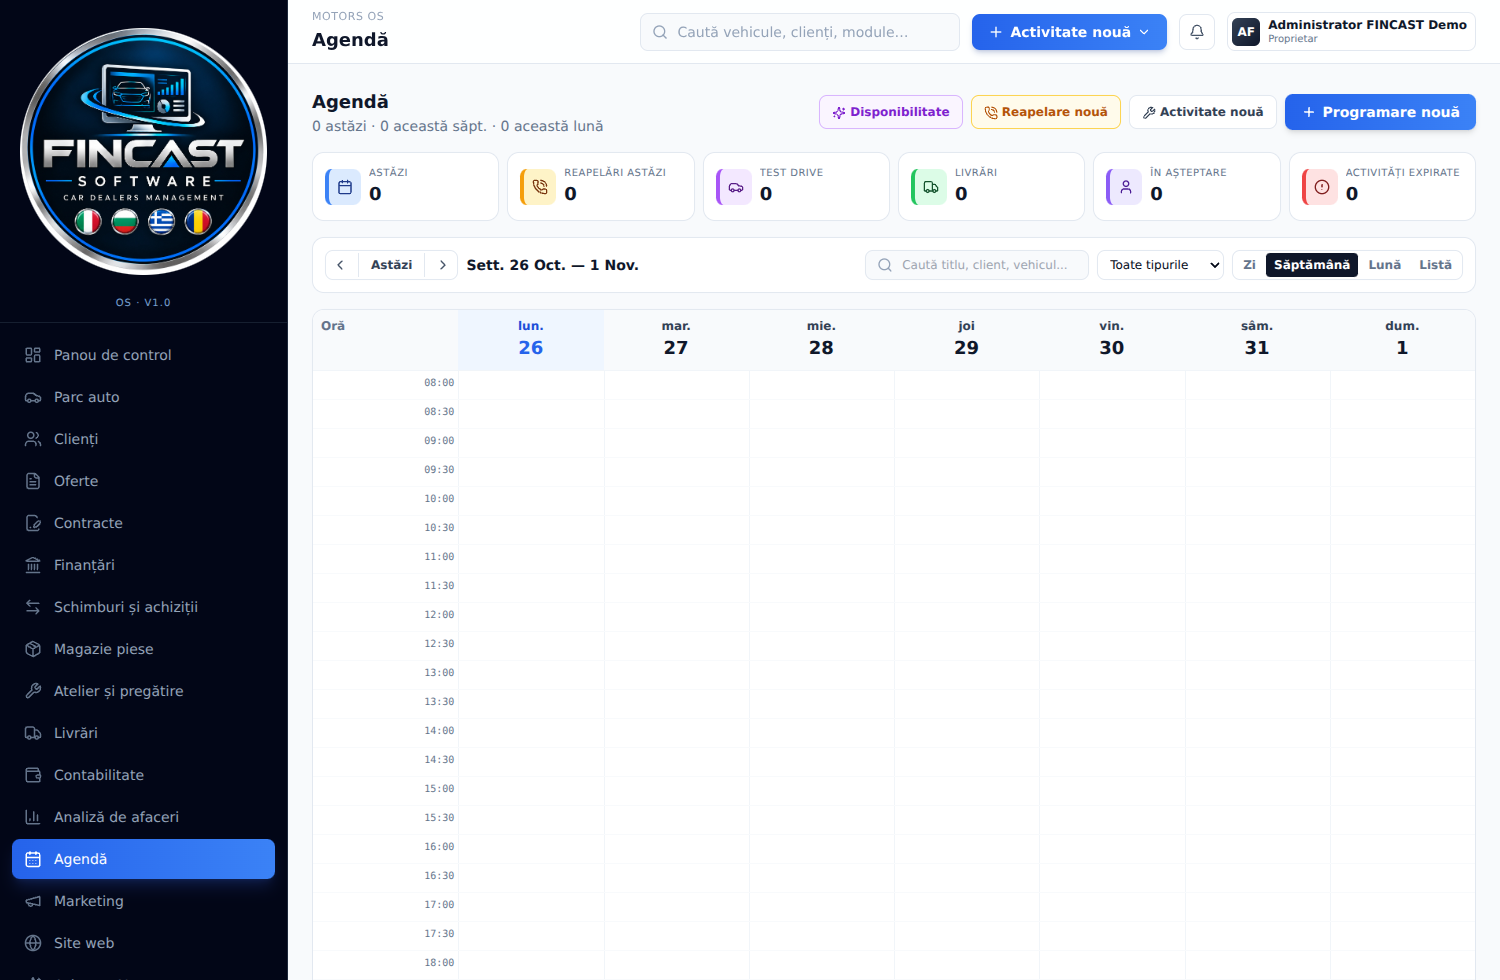Go to the previous week arrow
The height and width of the screenshot is (980, 1500).
341,265
